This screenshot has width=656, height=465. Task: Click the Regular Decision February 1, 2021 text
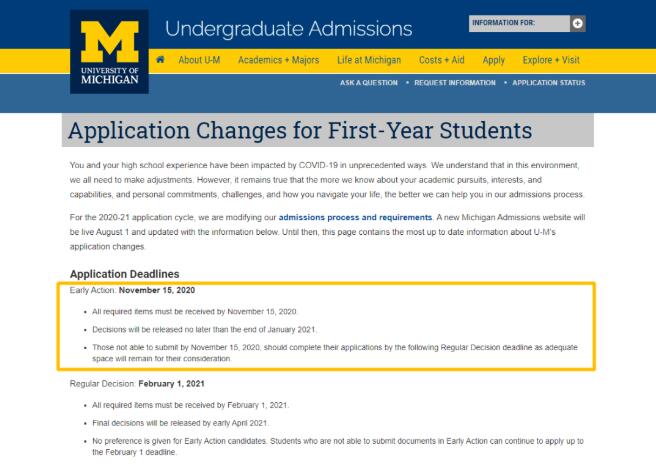point(137,384)
